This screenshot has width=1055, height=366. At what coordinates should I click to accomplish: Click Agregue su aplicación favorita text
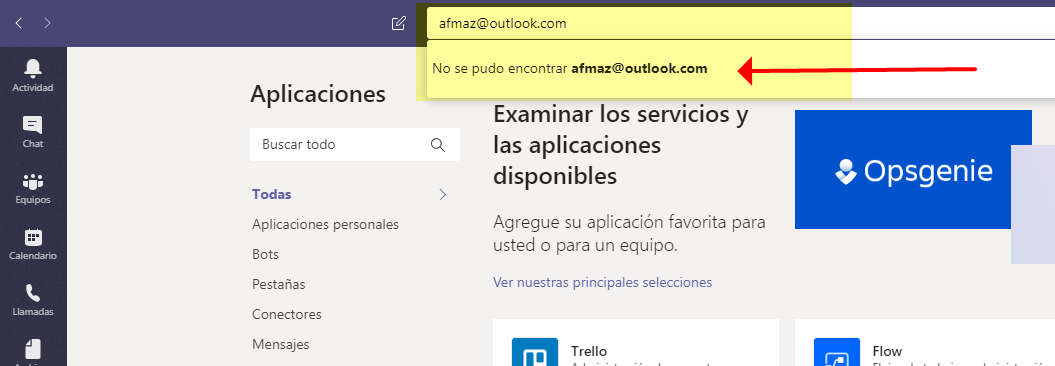(x=629, y=233)
